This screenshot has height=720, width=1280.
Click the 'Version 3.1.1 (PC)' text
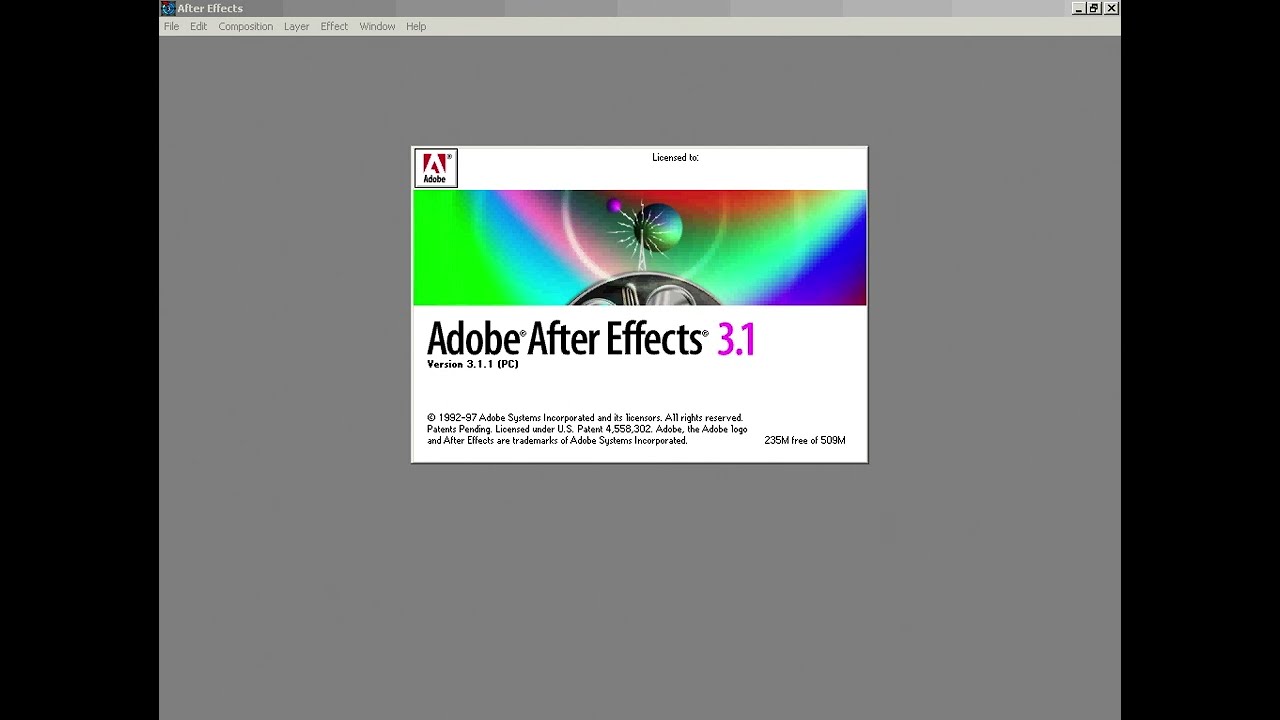pos(473,364)
